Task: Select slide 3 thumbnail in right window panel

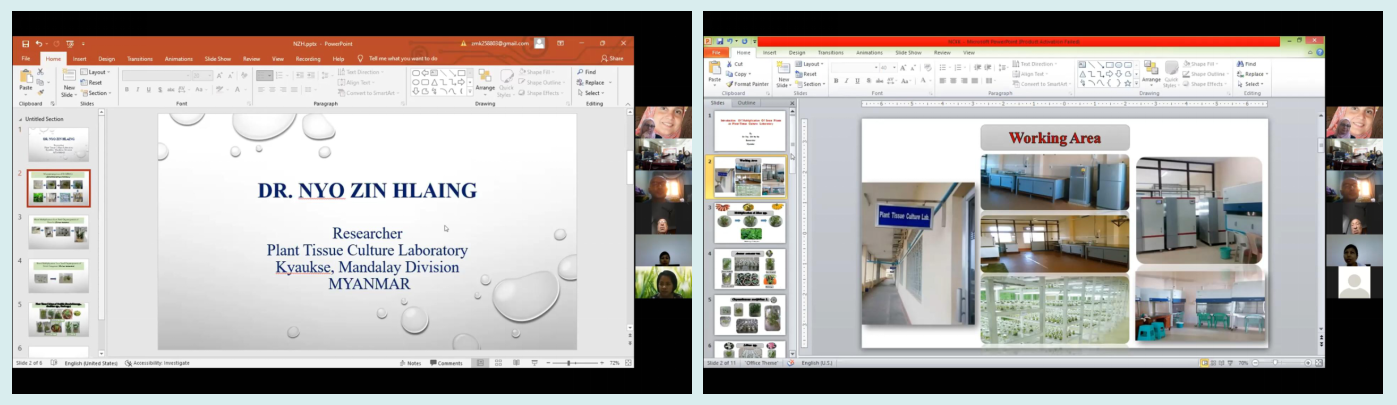Action: click(749, 224)
